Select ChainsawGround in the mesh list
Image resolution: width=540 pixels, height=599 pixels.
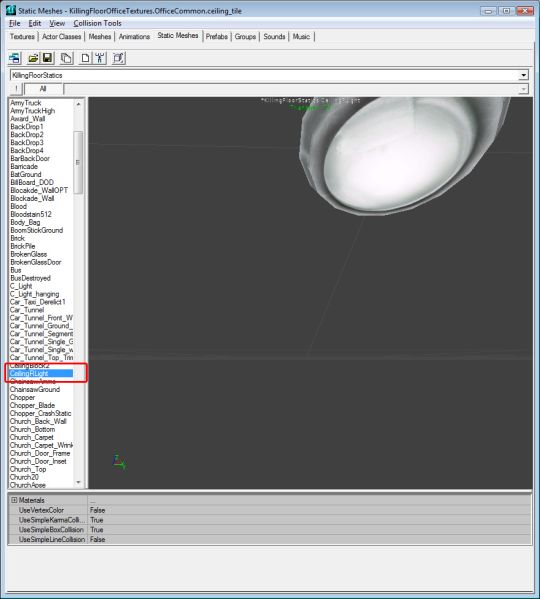point(35,390)
